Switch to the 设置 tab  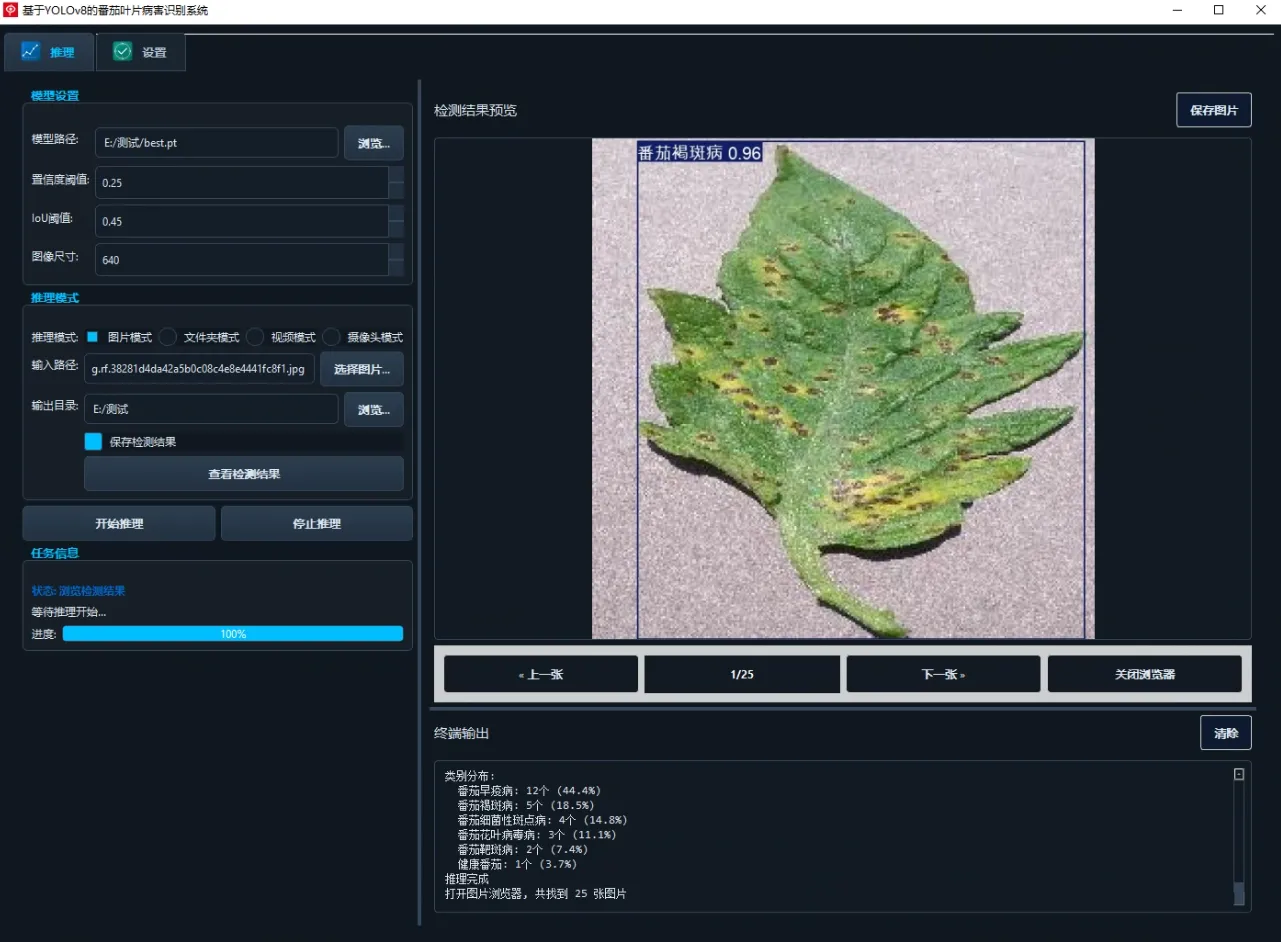pos(140,52)
